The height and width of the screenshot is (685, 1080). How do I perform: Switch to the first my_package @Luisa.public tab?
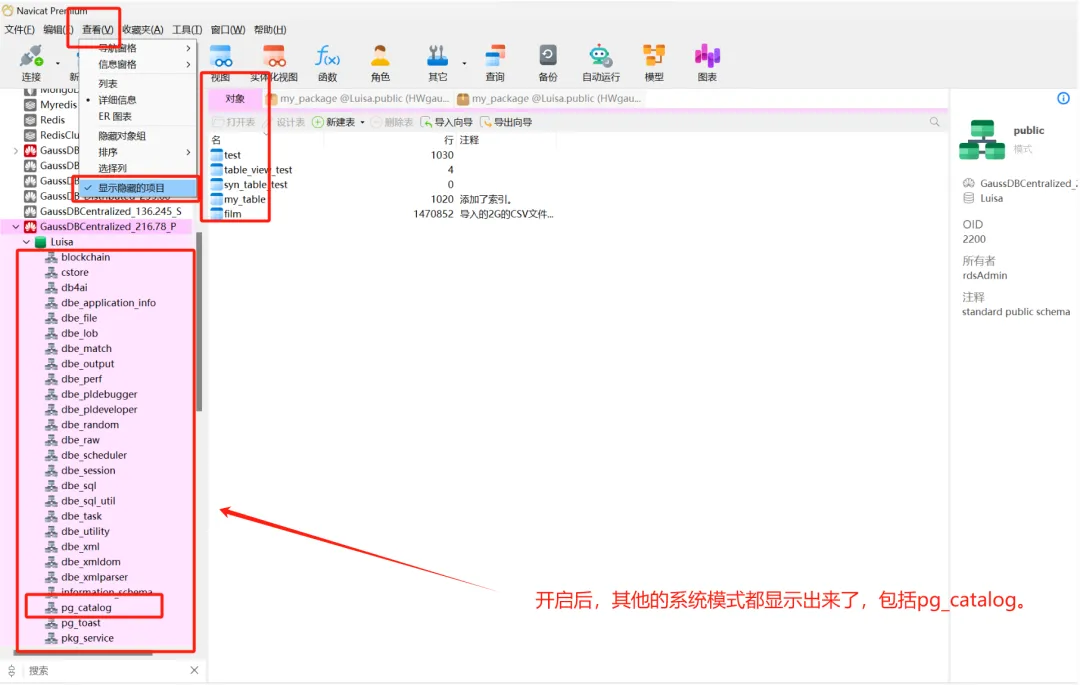358,98
